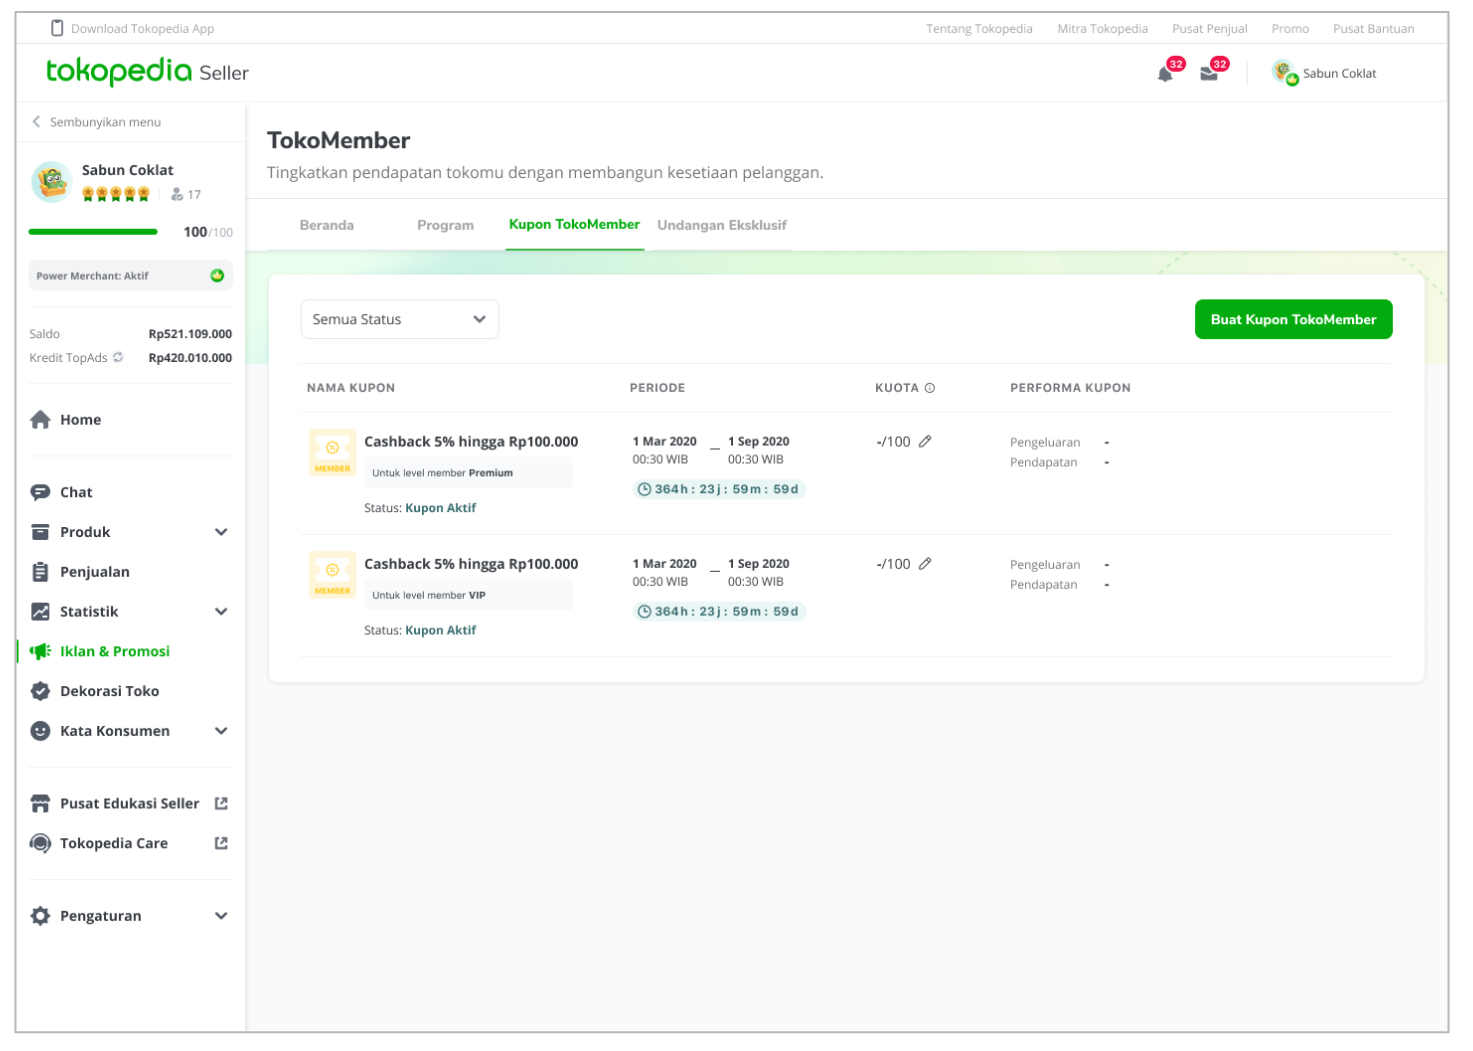Open the notifications bell icon
Image resolution: width=1473 pixels, height=1051 pixels.
[1166, 74]
